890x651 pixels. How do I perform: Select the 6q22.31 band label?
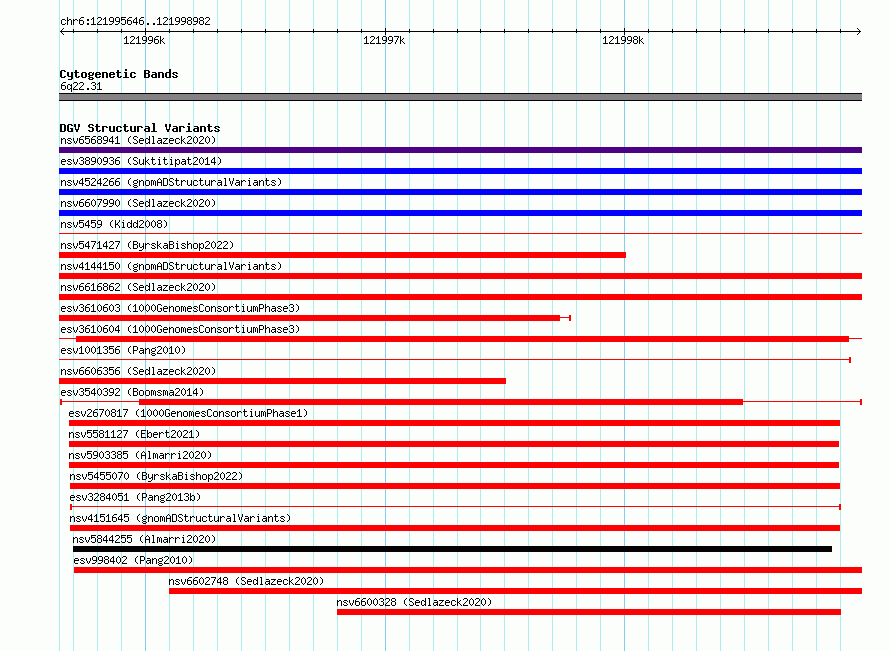(81, 86)
